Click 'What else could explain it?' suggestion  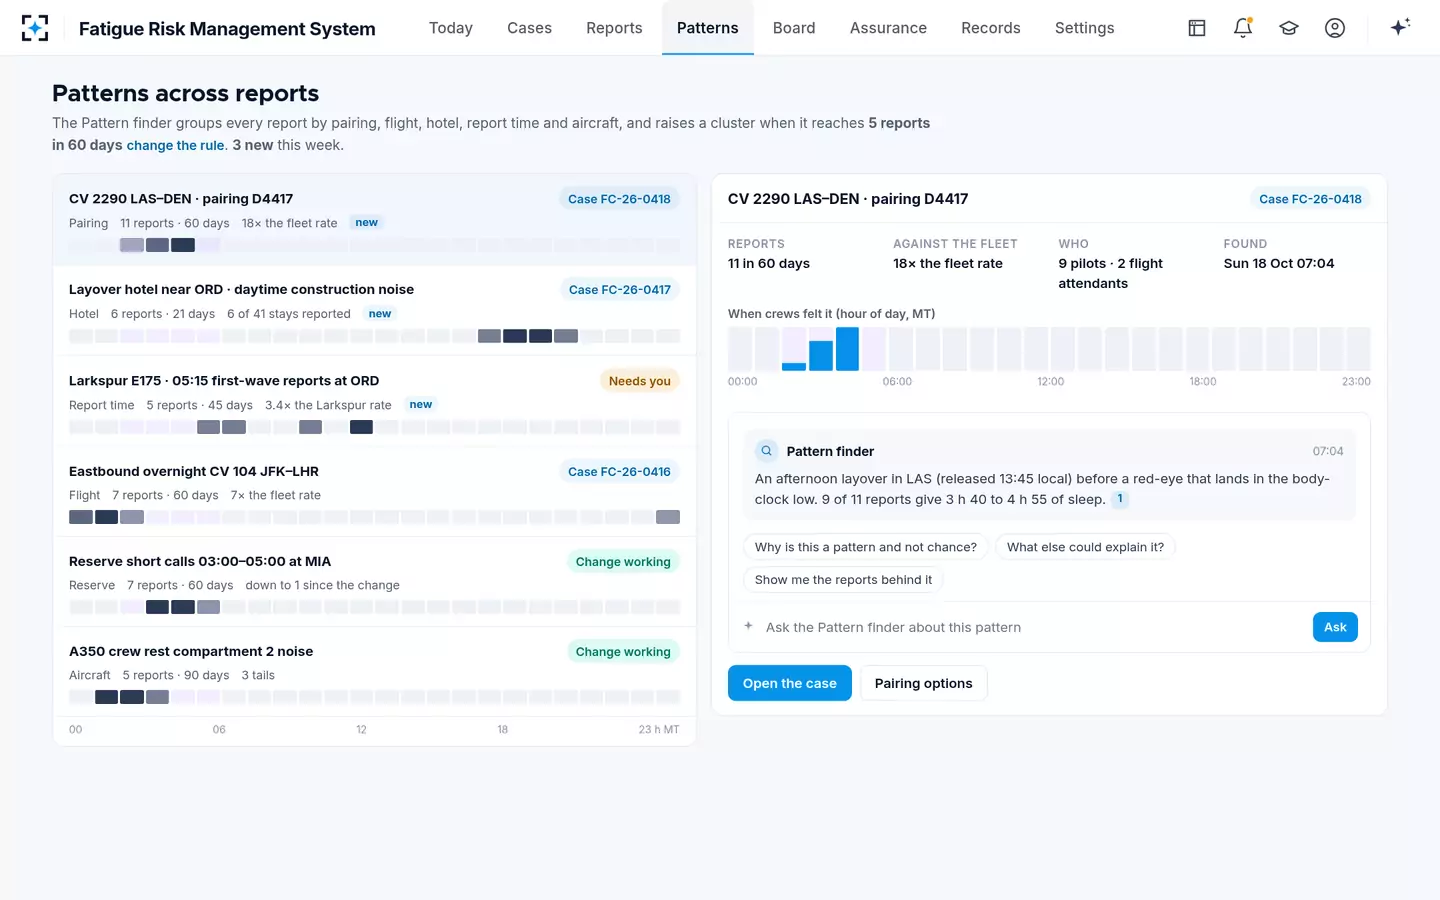point(1085,547)
